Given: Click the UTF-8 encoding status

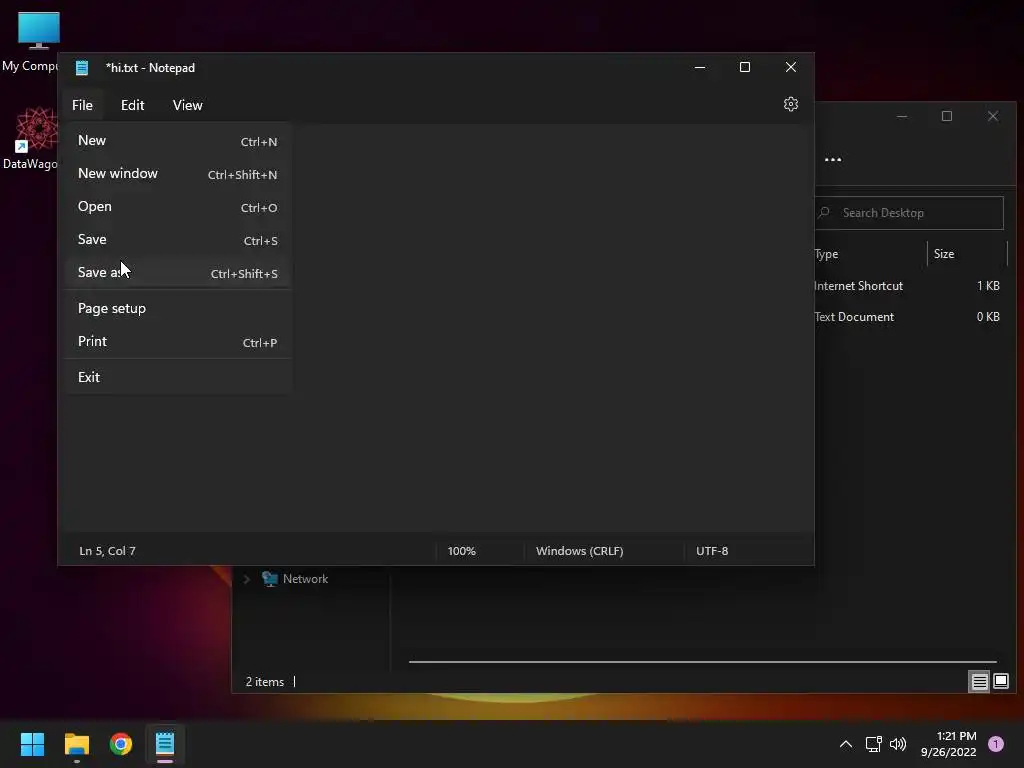Looking at the screenshot, I should (x=712, y=551).
